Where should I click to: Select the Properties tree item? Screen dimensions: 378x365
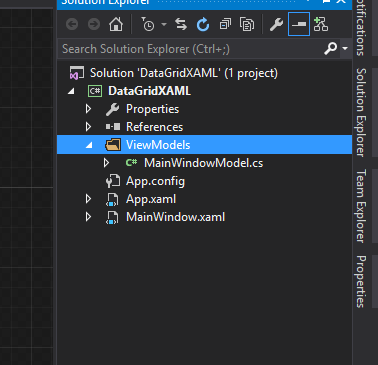[152, 109]
